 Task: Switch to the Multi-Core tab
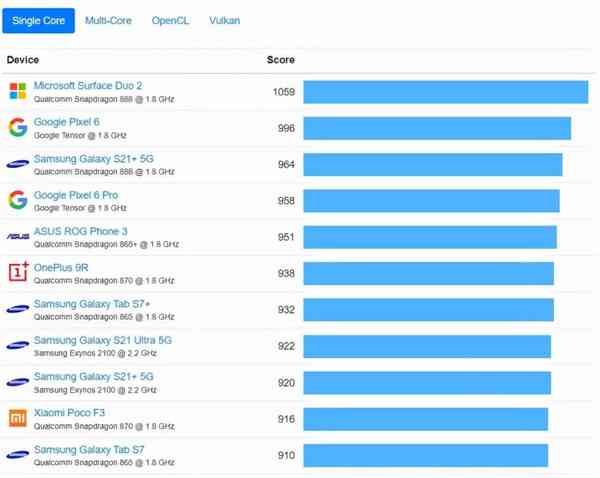108,20
